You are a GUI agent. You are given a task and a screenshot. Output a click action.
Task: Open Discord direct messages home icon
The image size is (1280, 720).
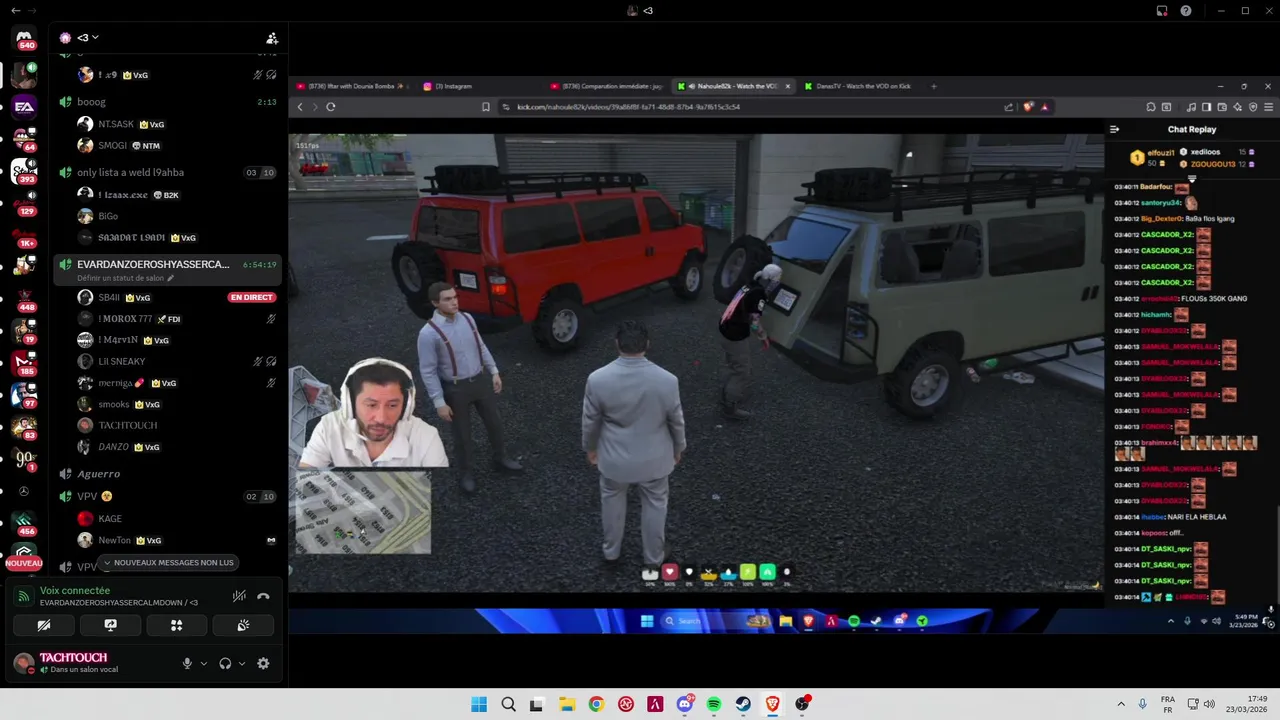[24, 38]
